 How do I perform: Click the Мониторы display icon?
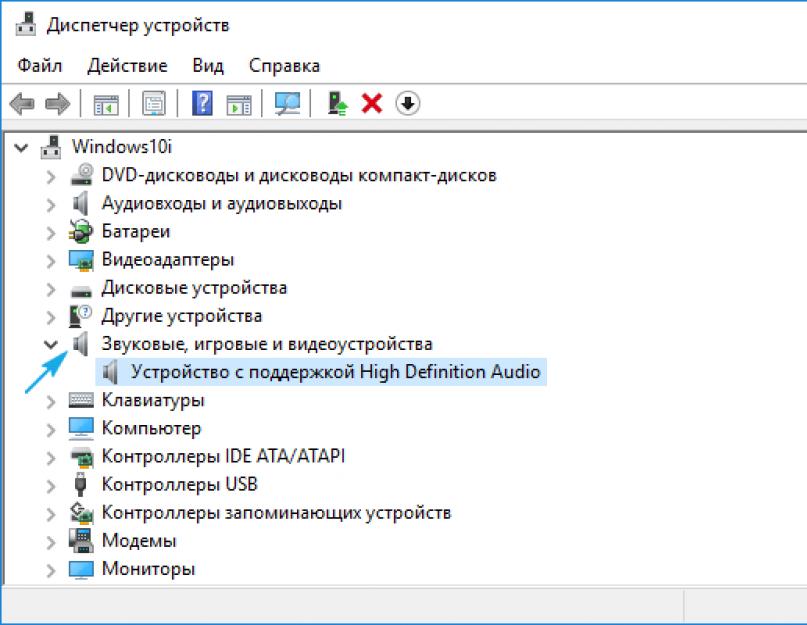click(81, 569)
